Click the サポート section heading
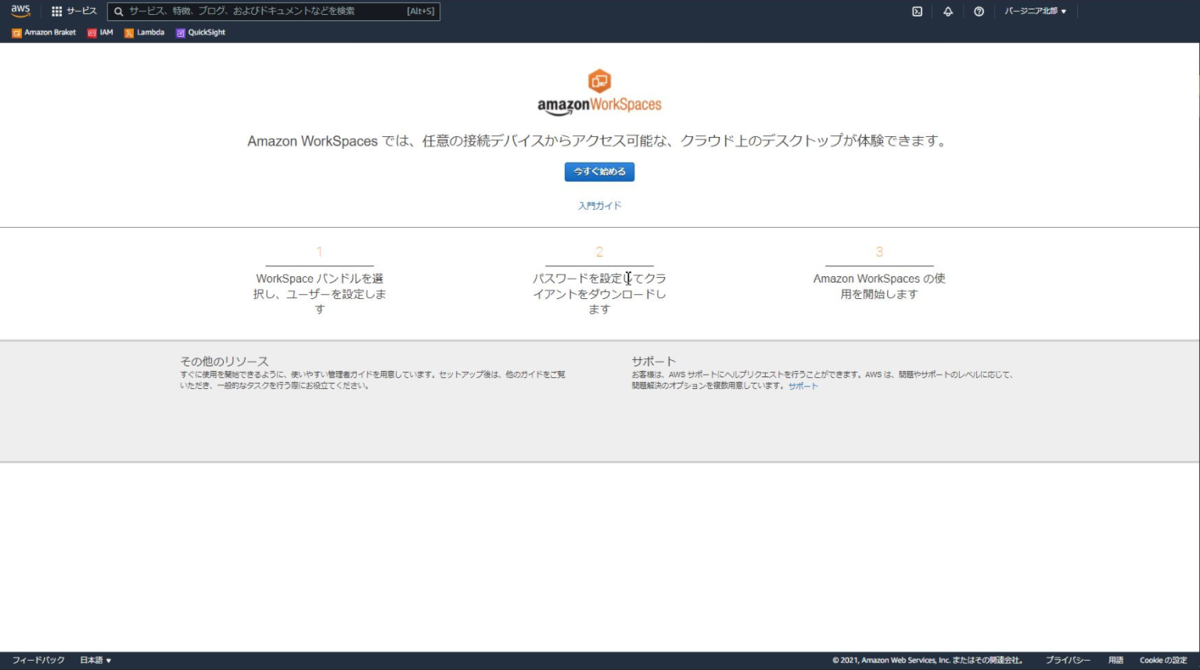 click(654, 361)
